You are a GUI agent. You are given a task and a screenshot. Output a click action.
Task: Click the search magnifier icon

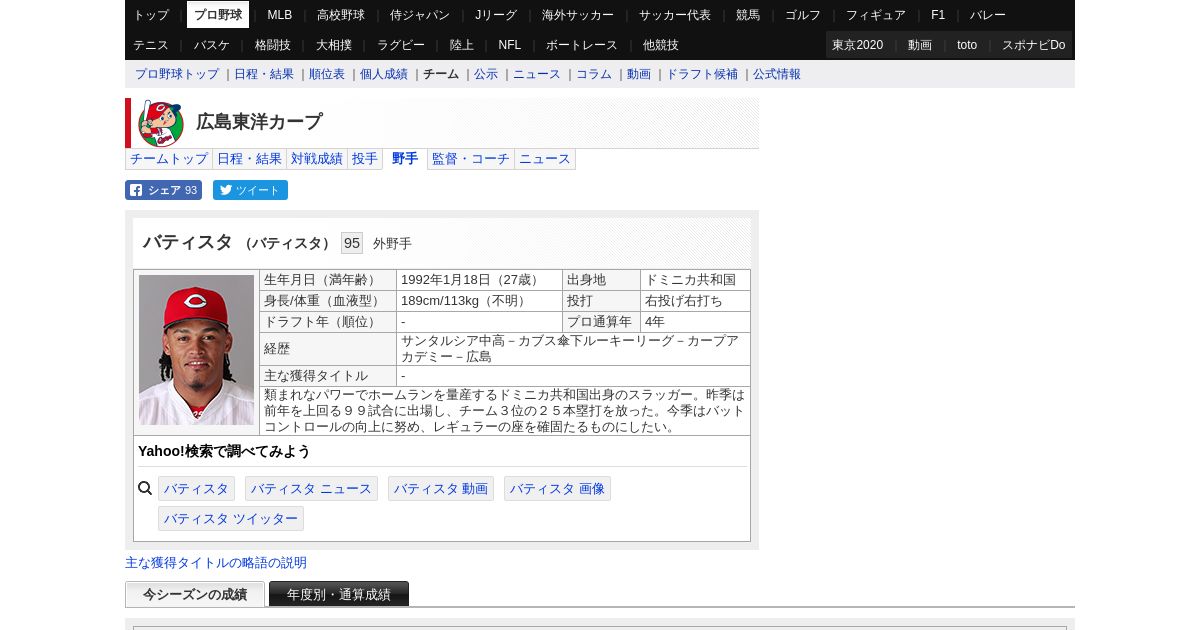pos(145,489)
